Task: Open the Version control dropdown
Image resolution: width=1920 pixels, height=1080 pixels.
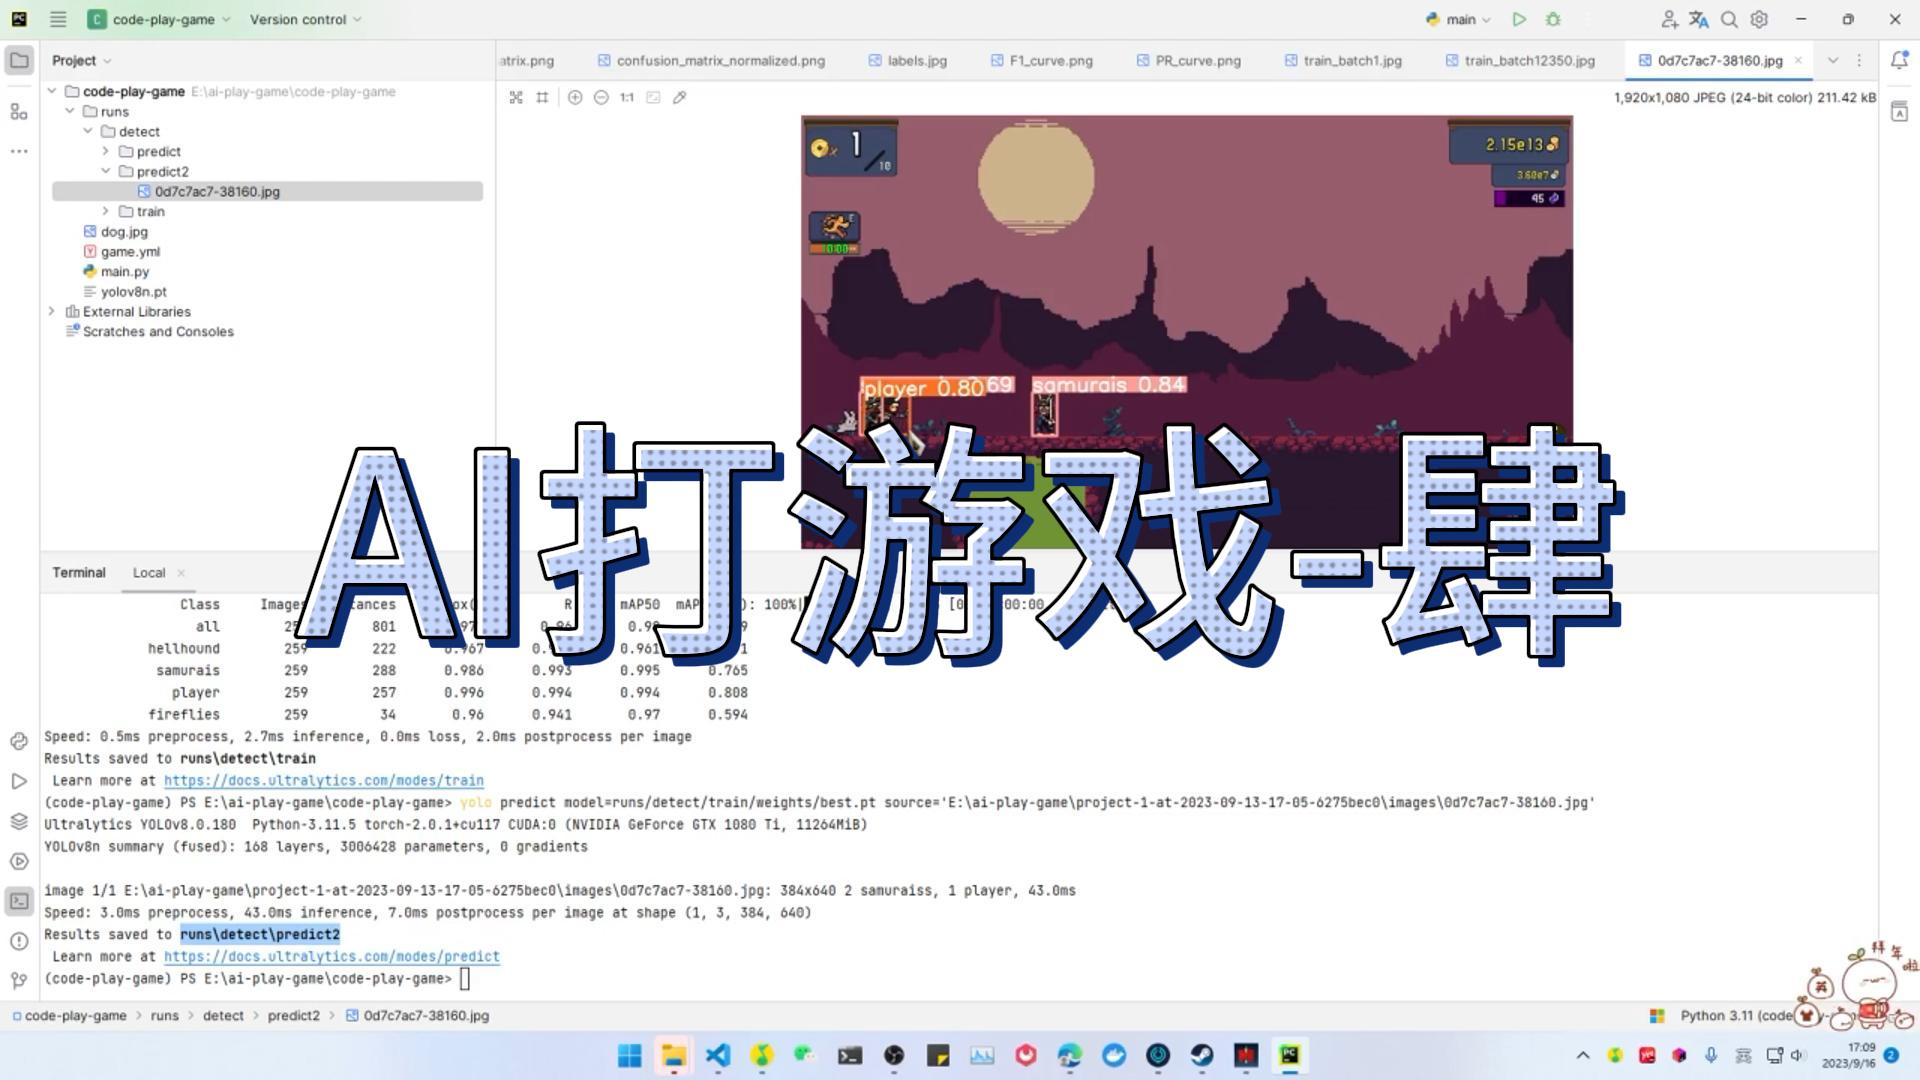Action: pos(305,19)
